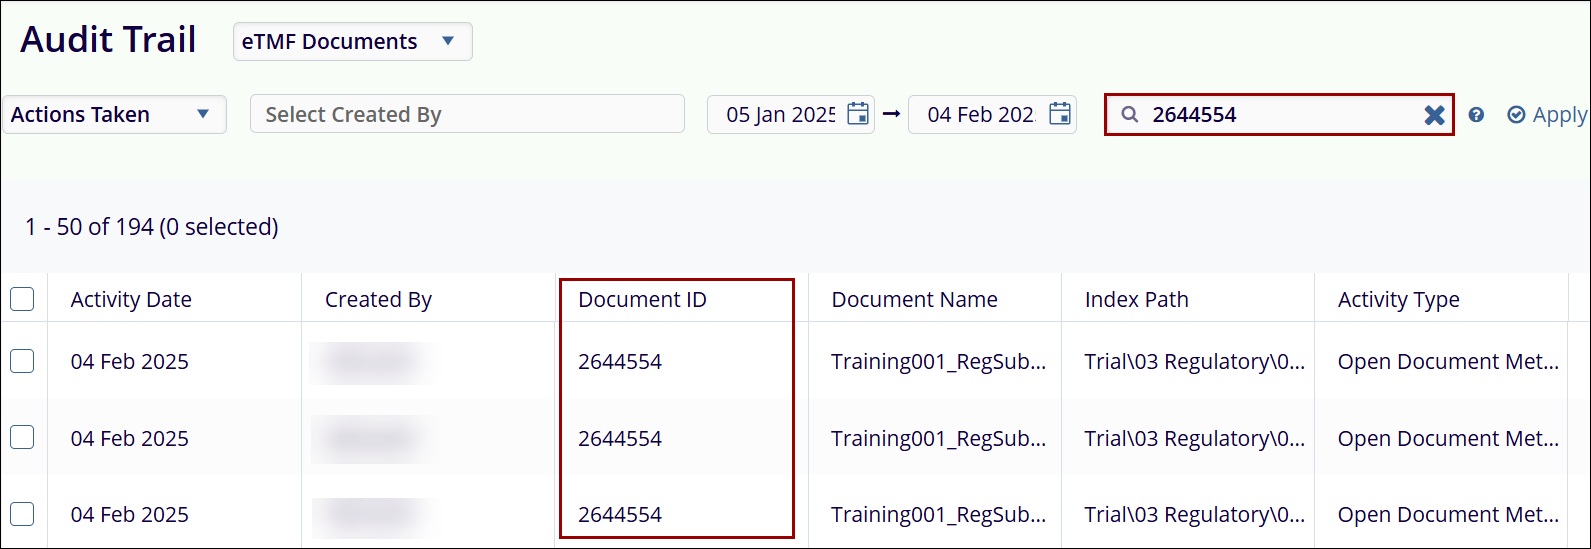Tick the third audit row checkbox
Image resolution: width=1591 pixels, height=549 pixels.
(x=22, y=514)
